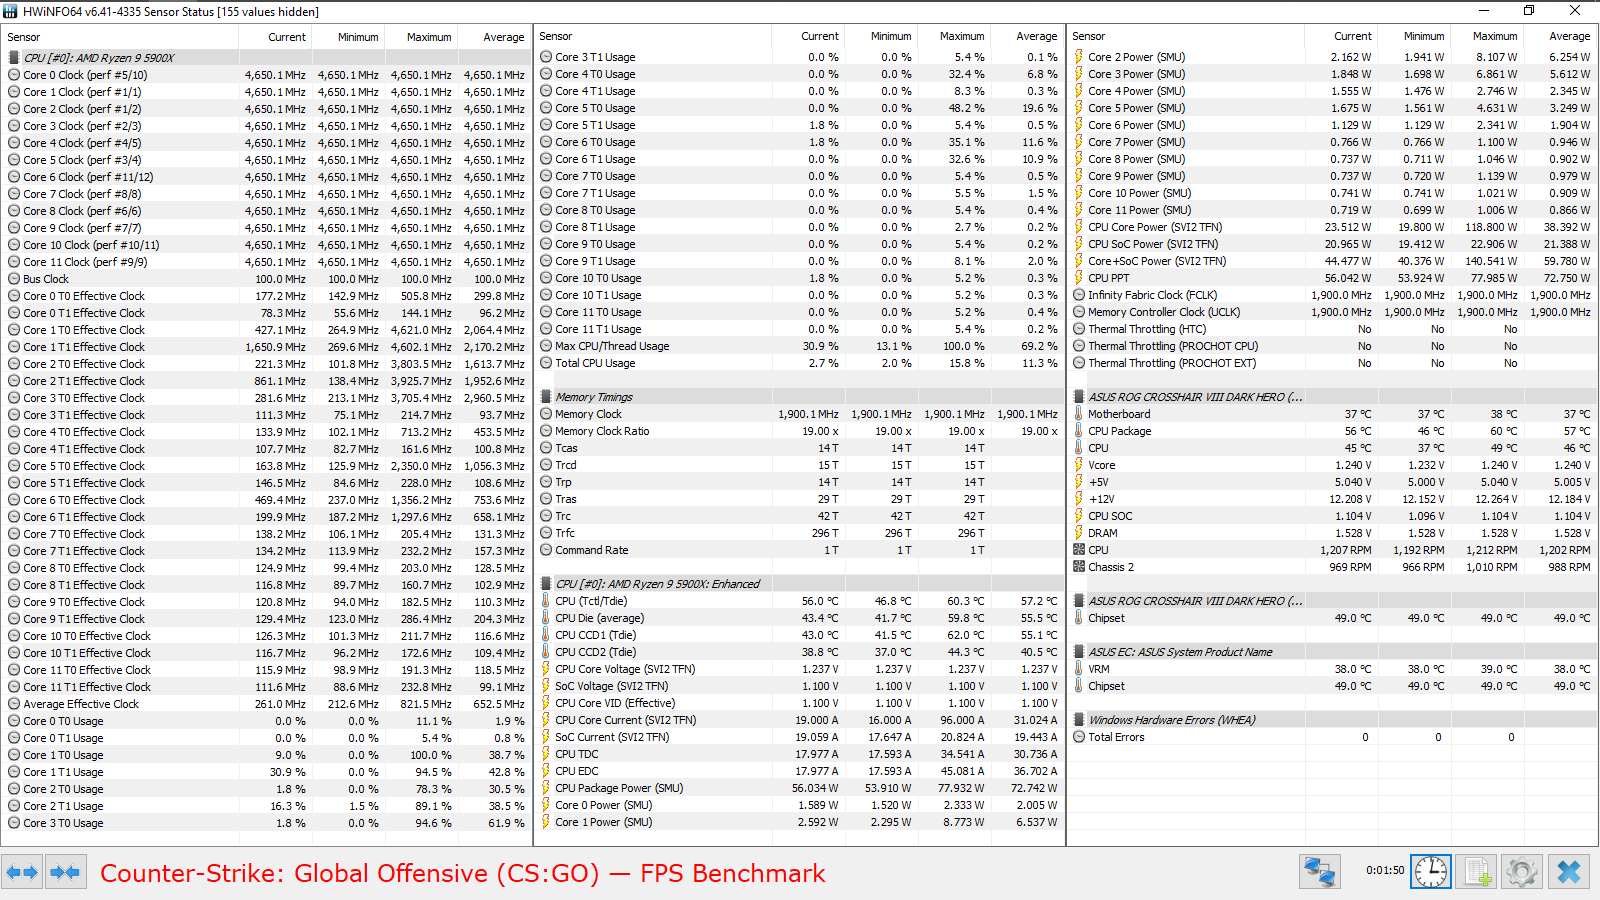
Task: Select the ASUS EC: ASUS System Product Name header
Action: click(1333, 652)
